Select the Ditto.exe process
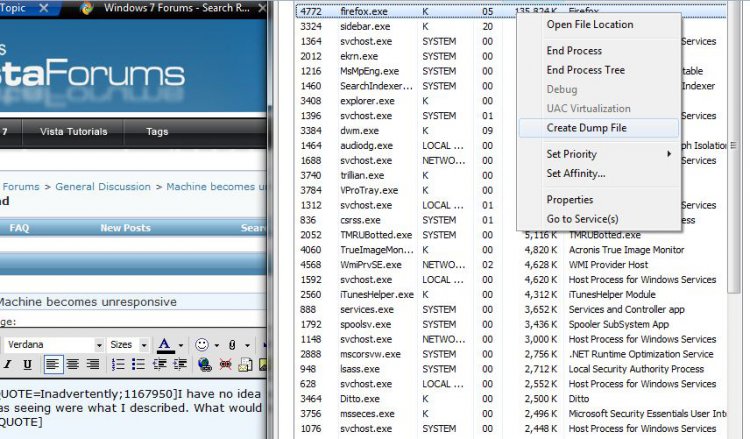This screenshot has width=750, height=439. [x=360, y=399]
